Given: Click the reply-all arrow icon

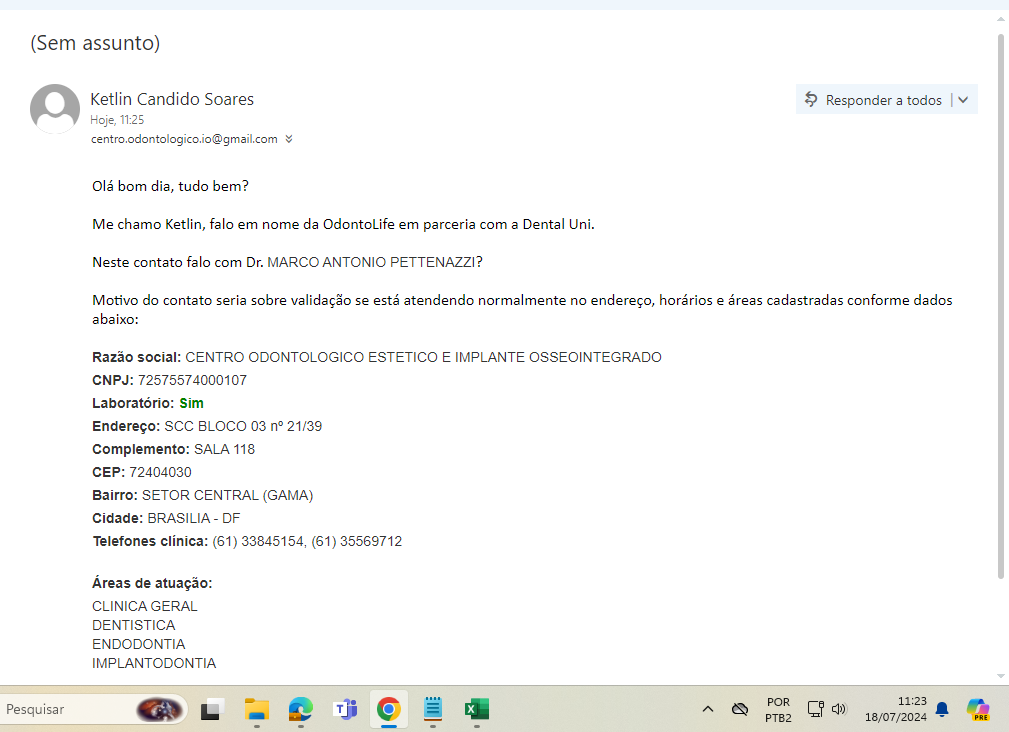Looking at the screenshot, I should [x=811, y=100].
